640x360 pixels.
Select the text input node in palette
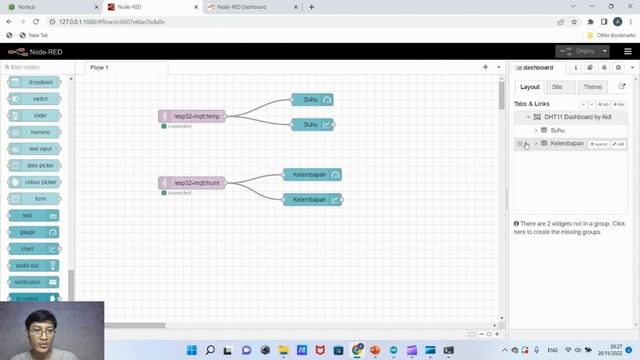click(x=34, y=149)
